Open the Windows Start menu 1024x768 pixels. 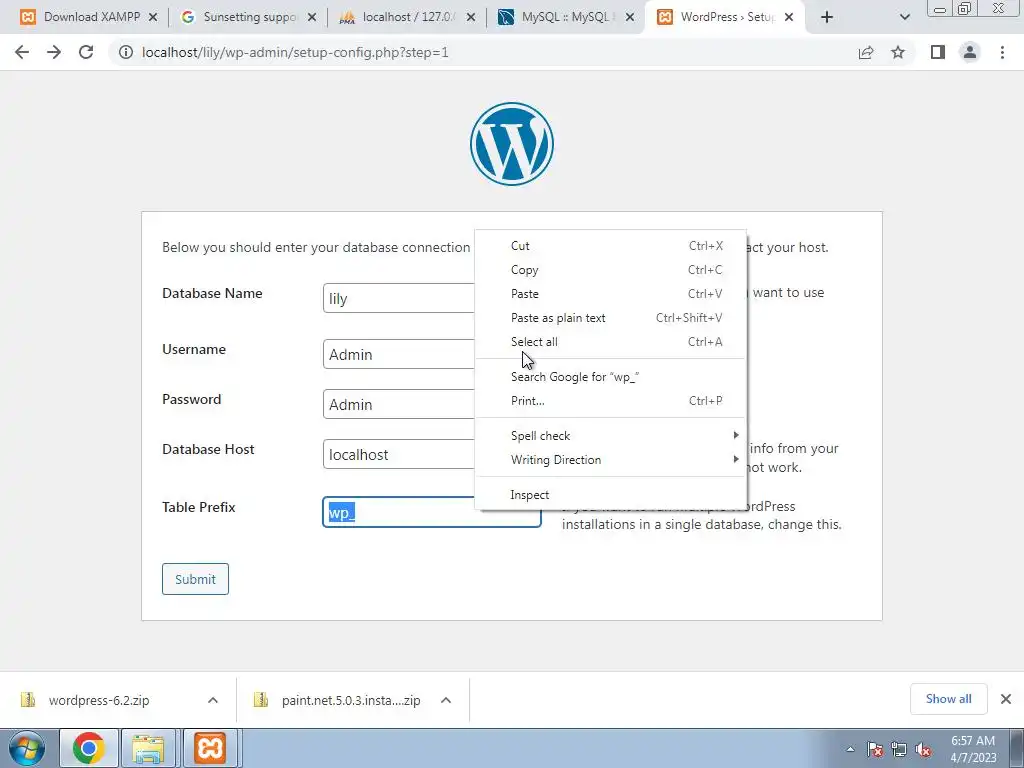[x=25, y=749]
